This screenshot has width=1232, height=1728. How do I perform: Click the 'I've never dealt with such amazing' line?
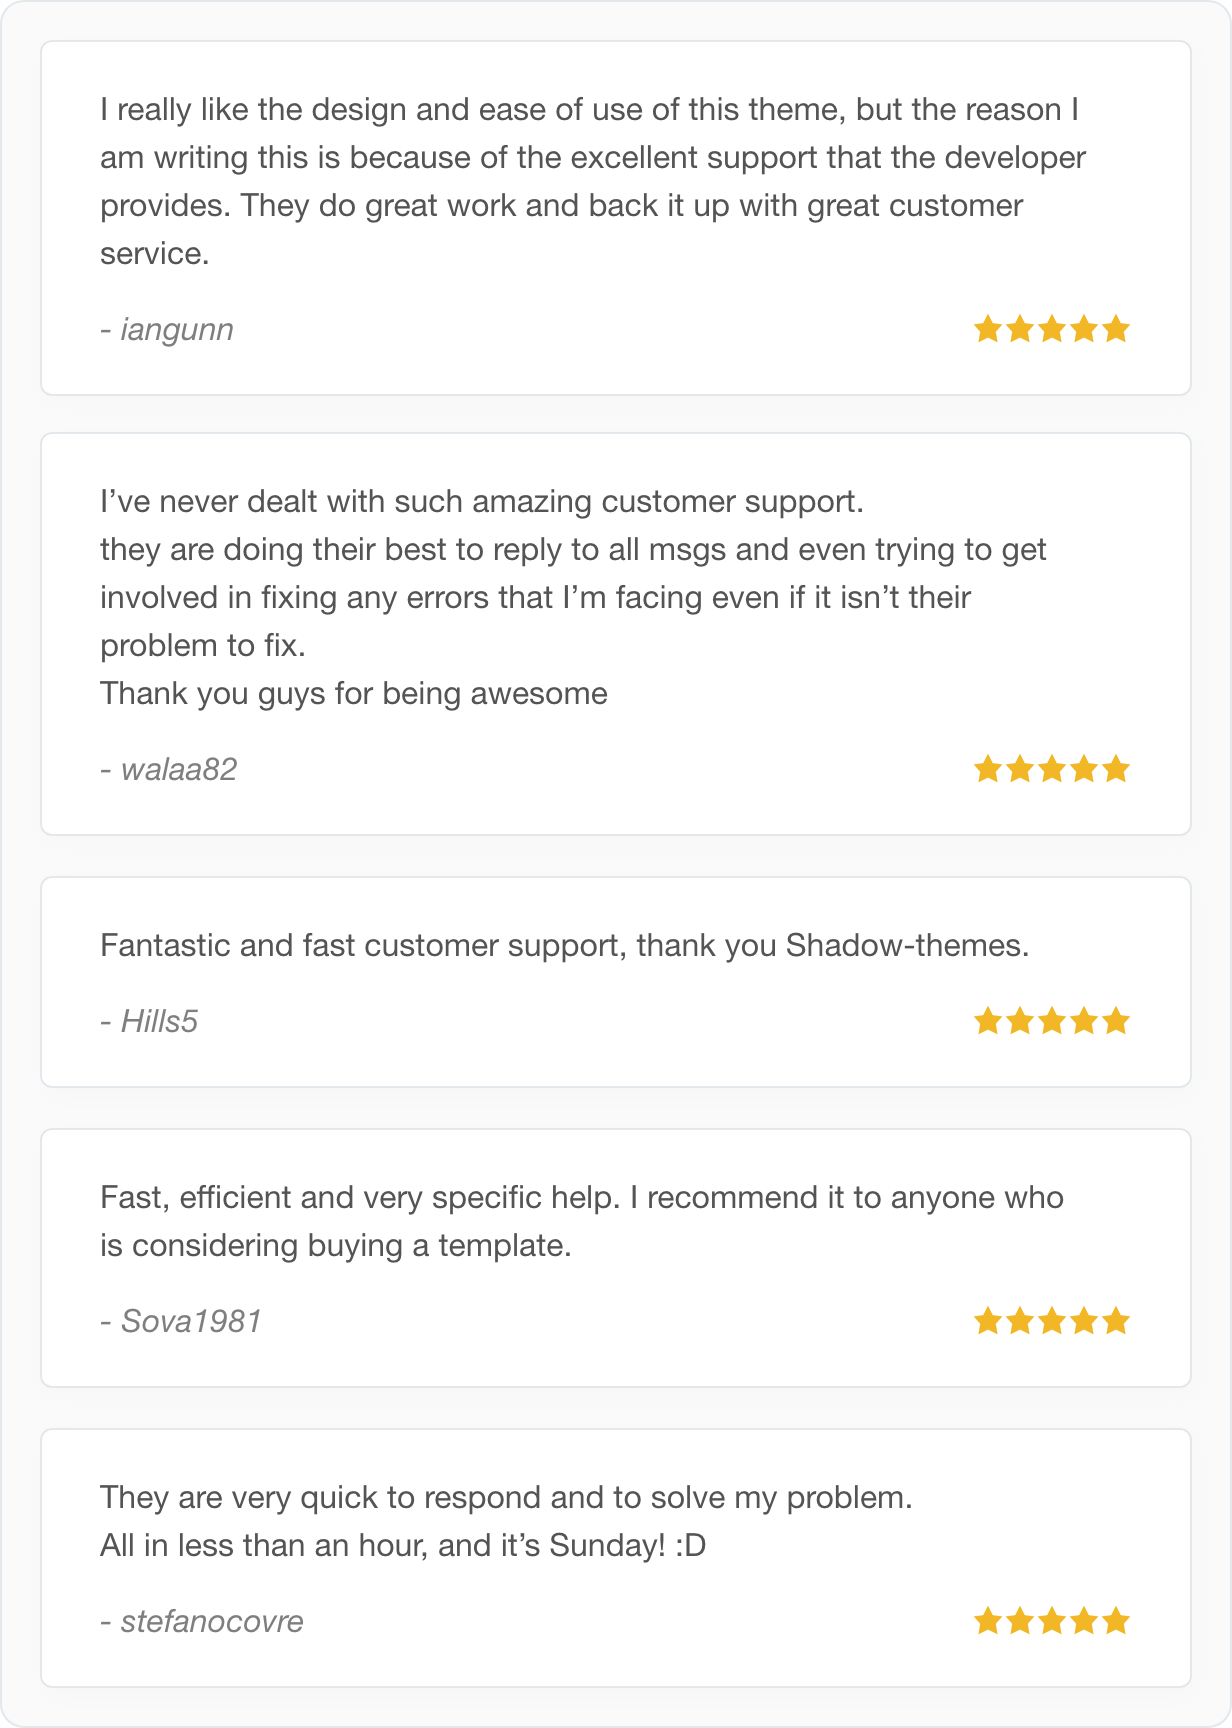pyautogui.click(x=482, y=501)
